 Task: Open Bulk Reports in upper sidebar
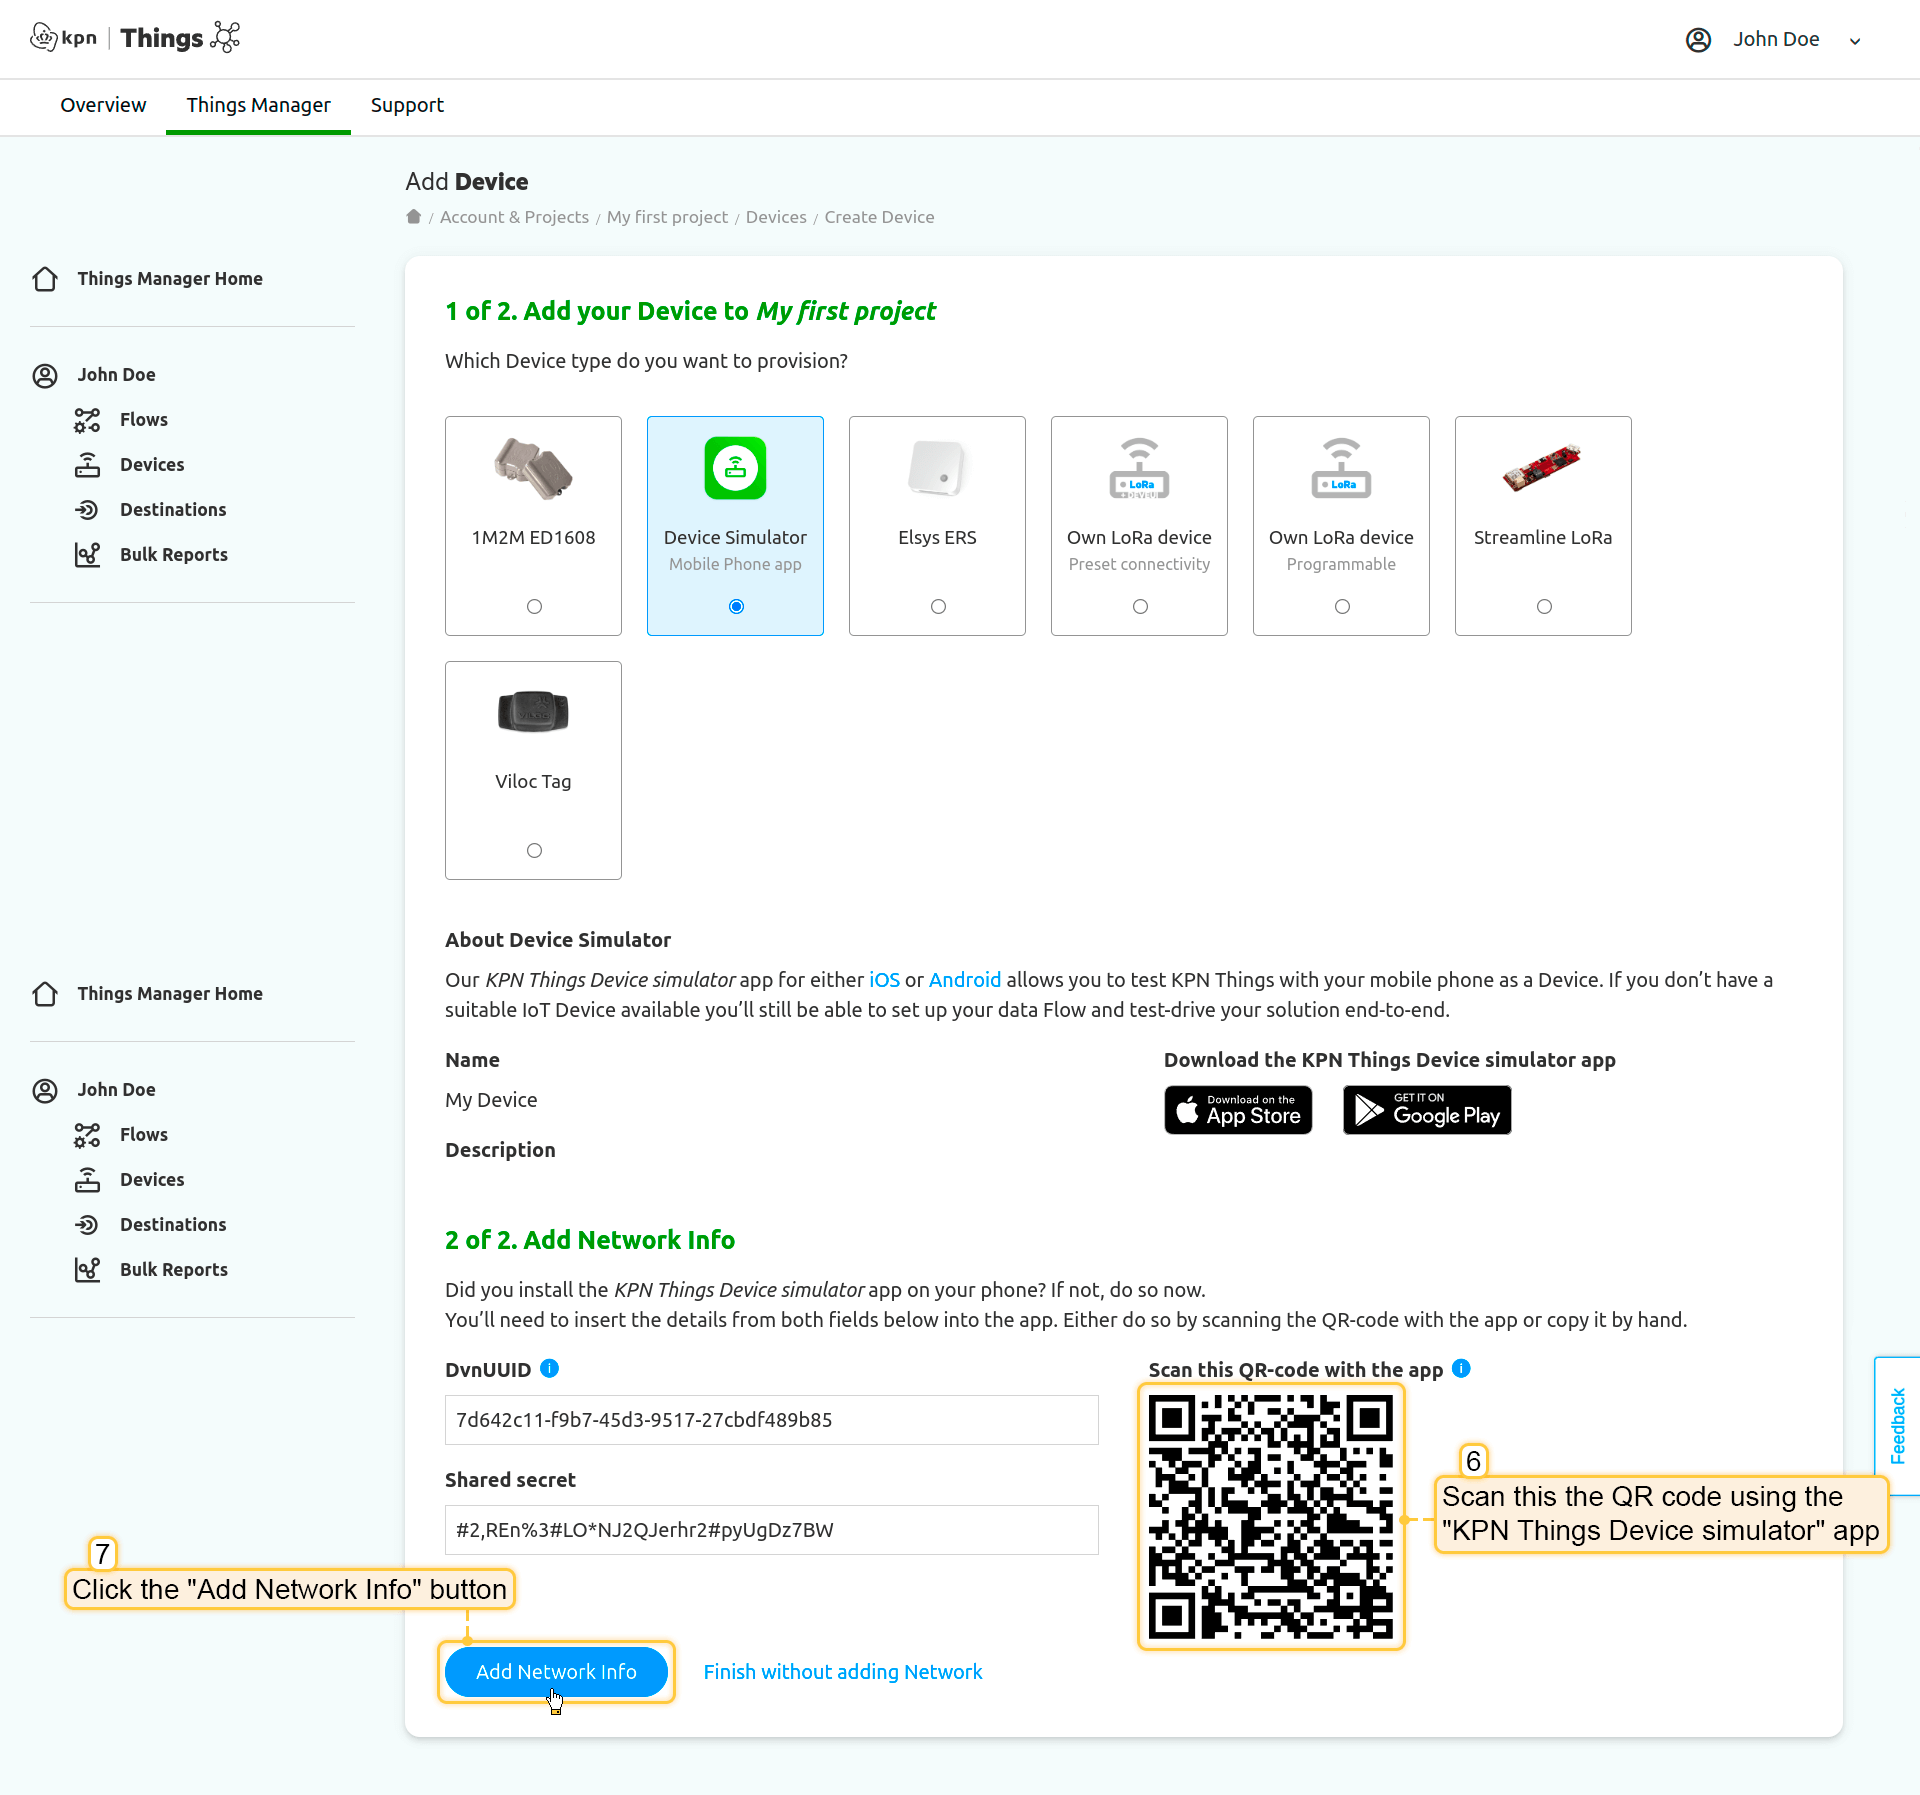pos(173,555)
